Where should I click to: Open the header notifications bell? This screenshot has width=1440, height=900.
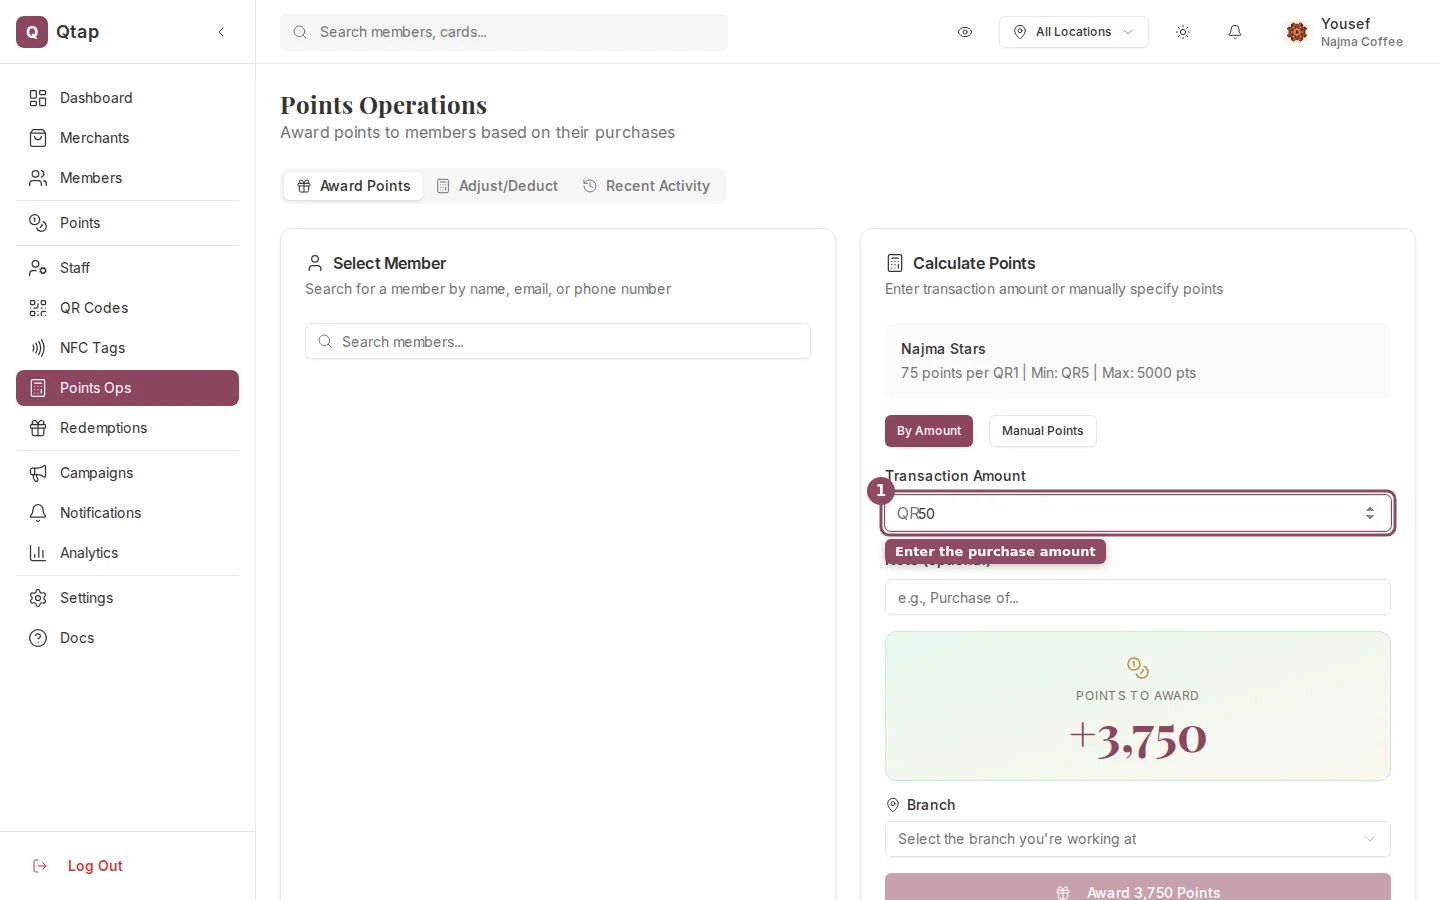(x=1235, y=32)
